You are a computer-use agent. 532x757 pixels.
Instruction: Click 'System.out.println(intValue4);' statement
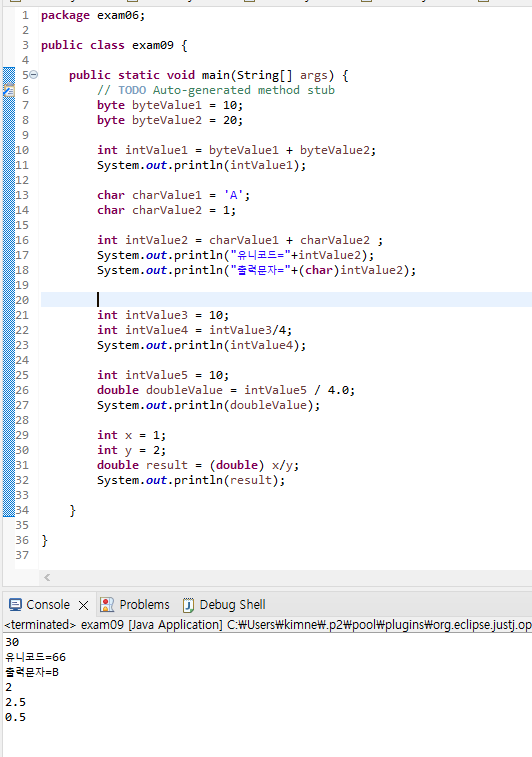coord(201,345)
